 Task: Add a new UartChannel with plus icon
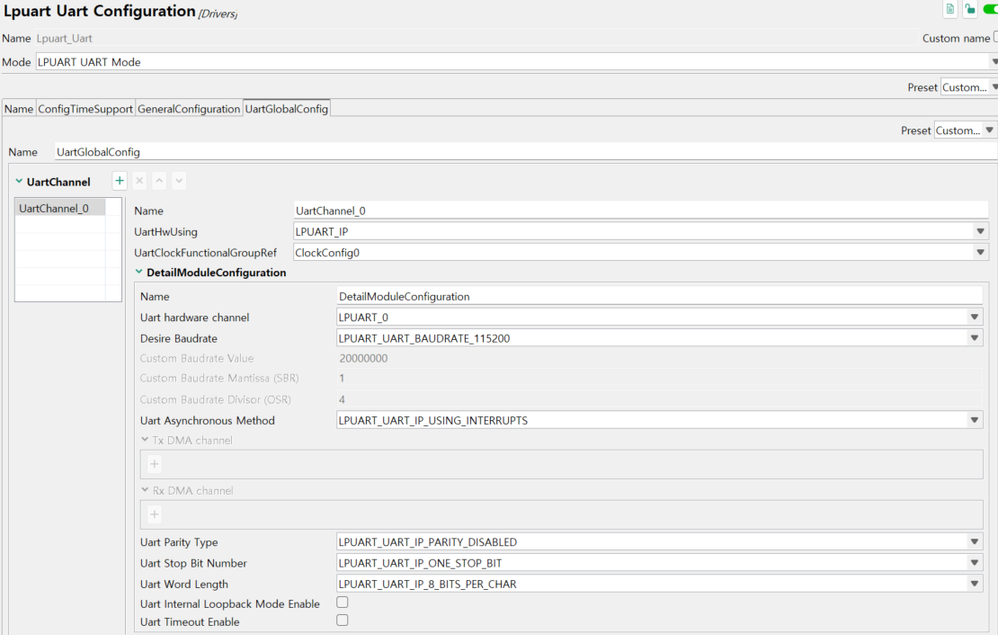click(x=119, y=181)
